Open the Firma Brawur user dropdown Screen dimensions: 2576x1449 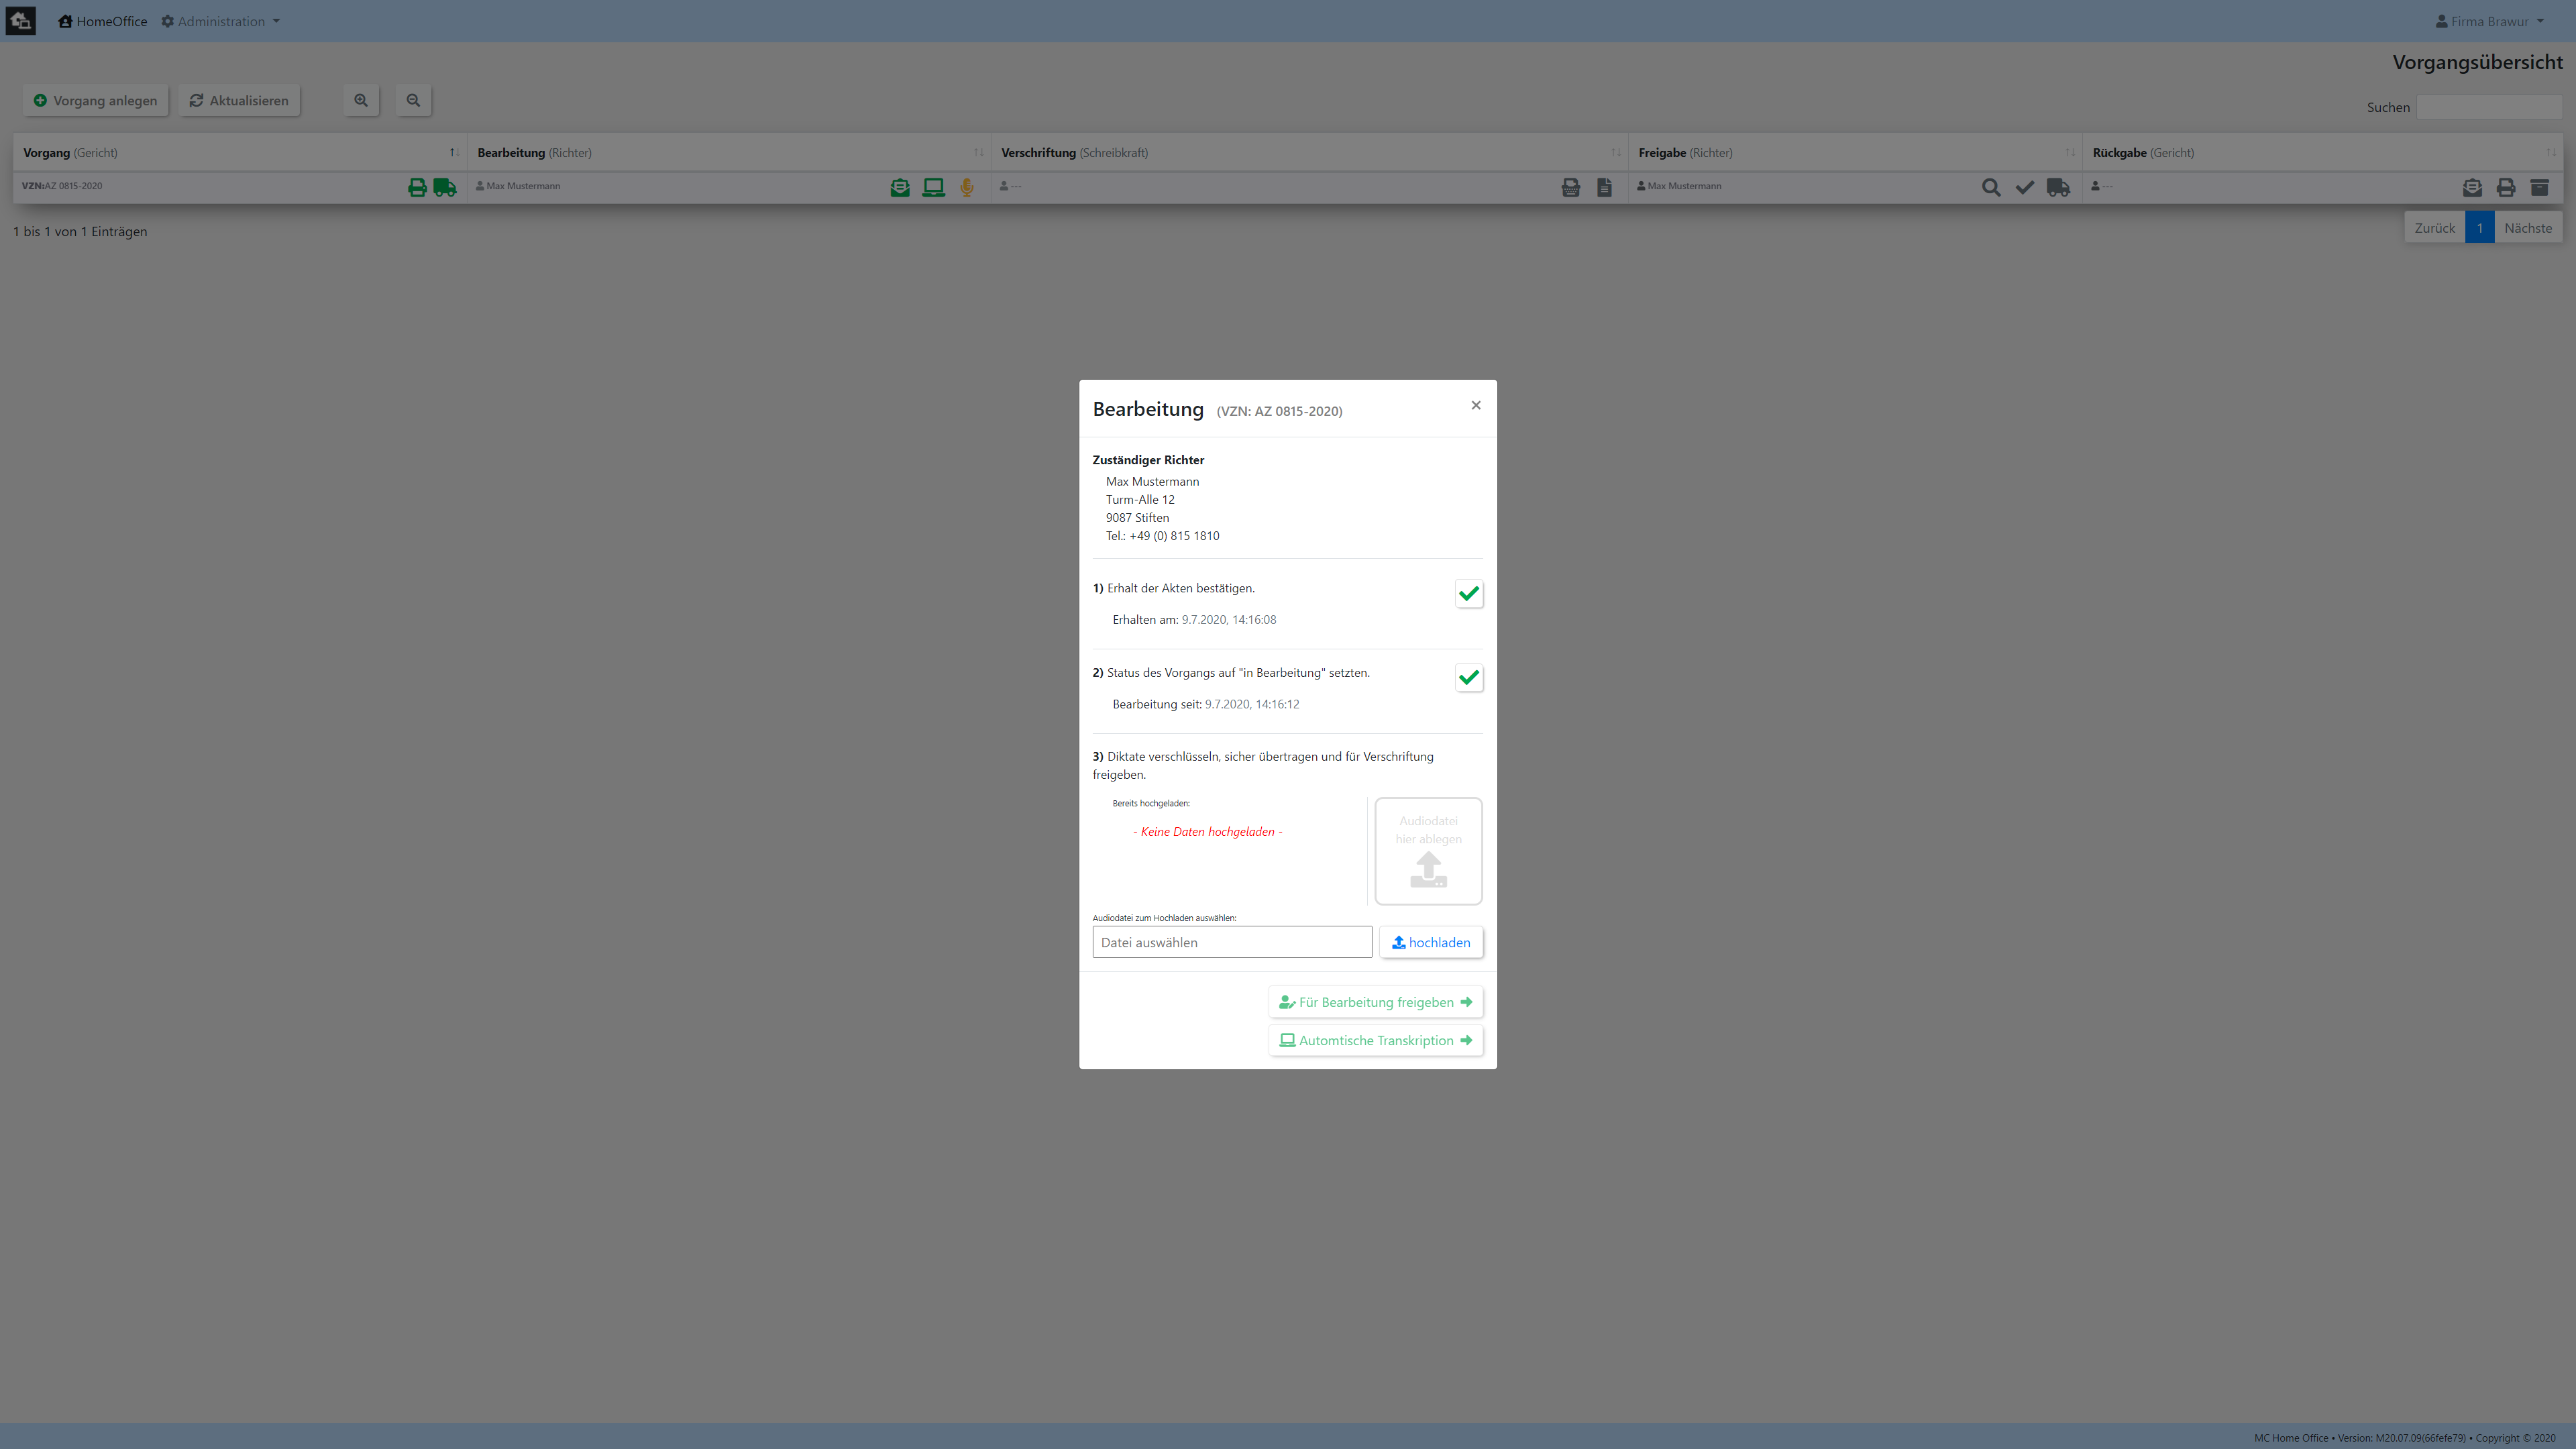[x=2489, y=21]
